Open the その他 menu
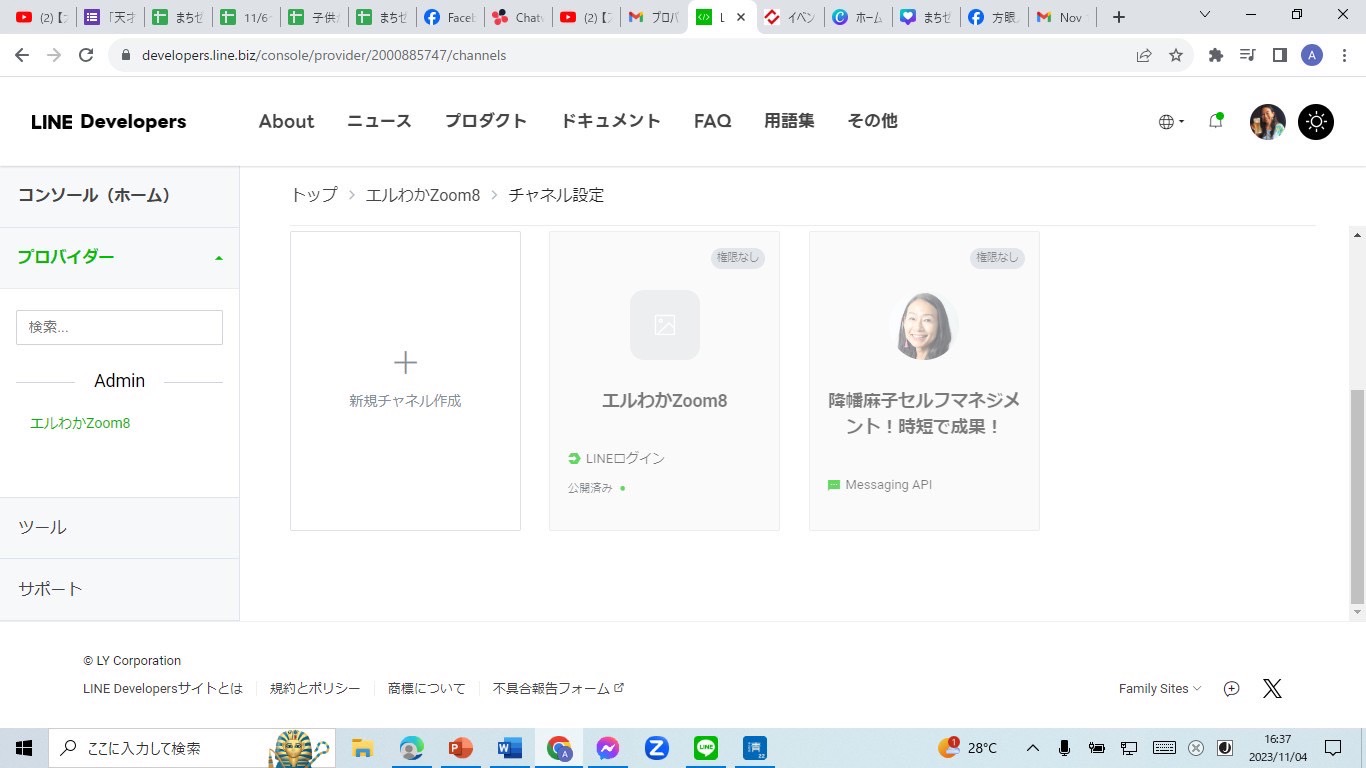1366x768 pixels. [872, 121]
